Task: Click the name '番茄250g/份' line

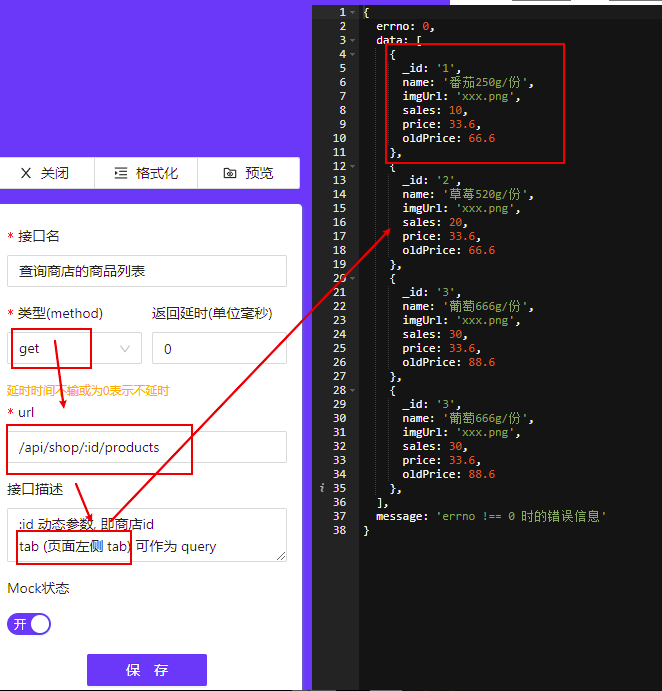Action: coord(468,82)
